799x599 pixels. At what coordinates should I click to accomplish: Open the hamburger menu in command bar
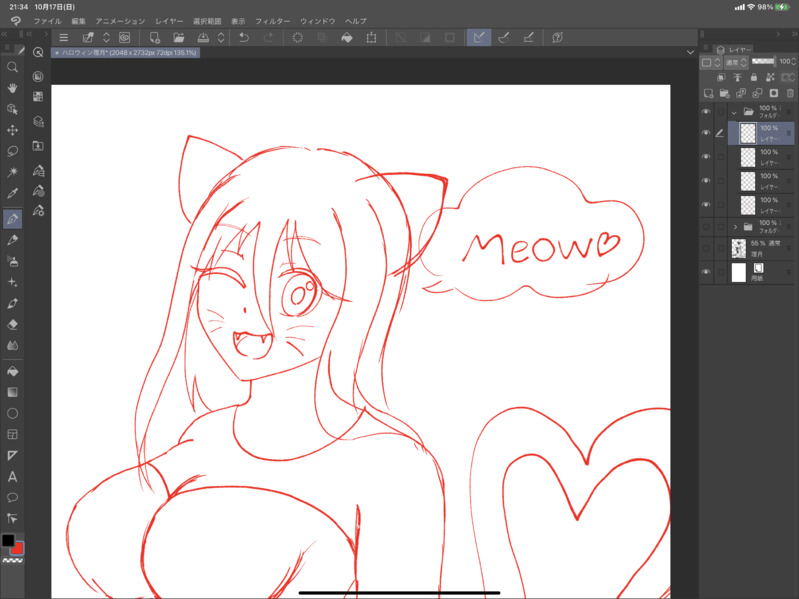(64, 37)
